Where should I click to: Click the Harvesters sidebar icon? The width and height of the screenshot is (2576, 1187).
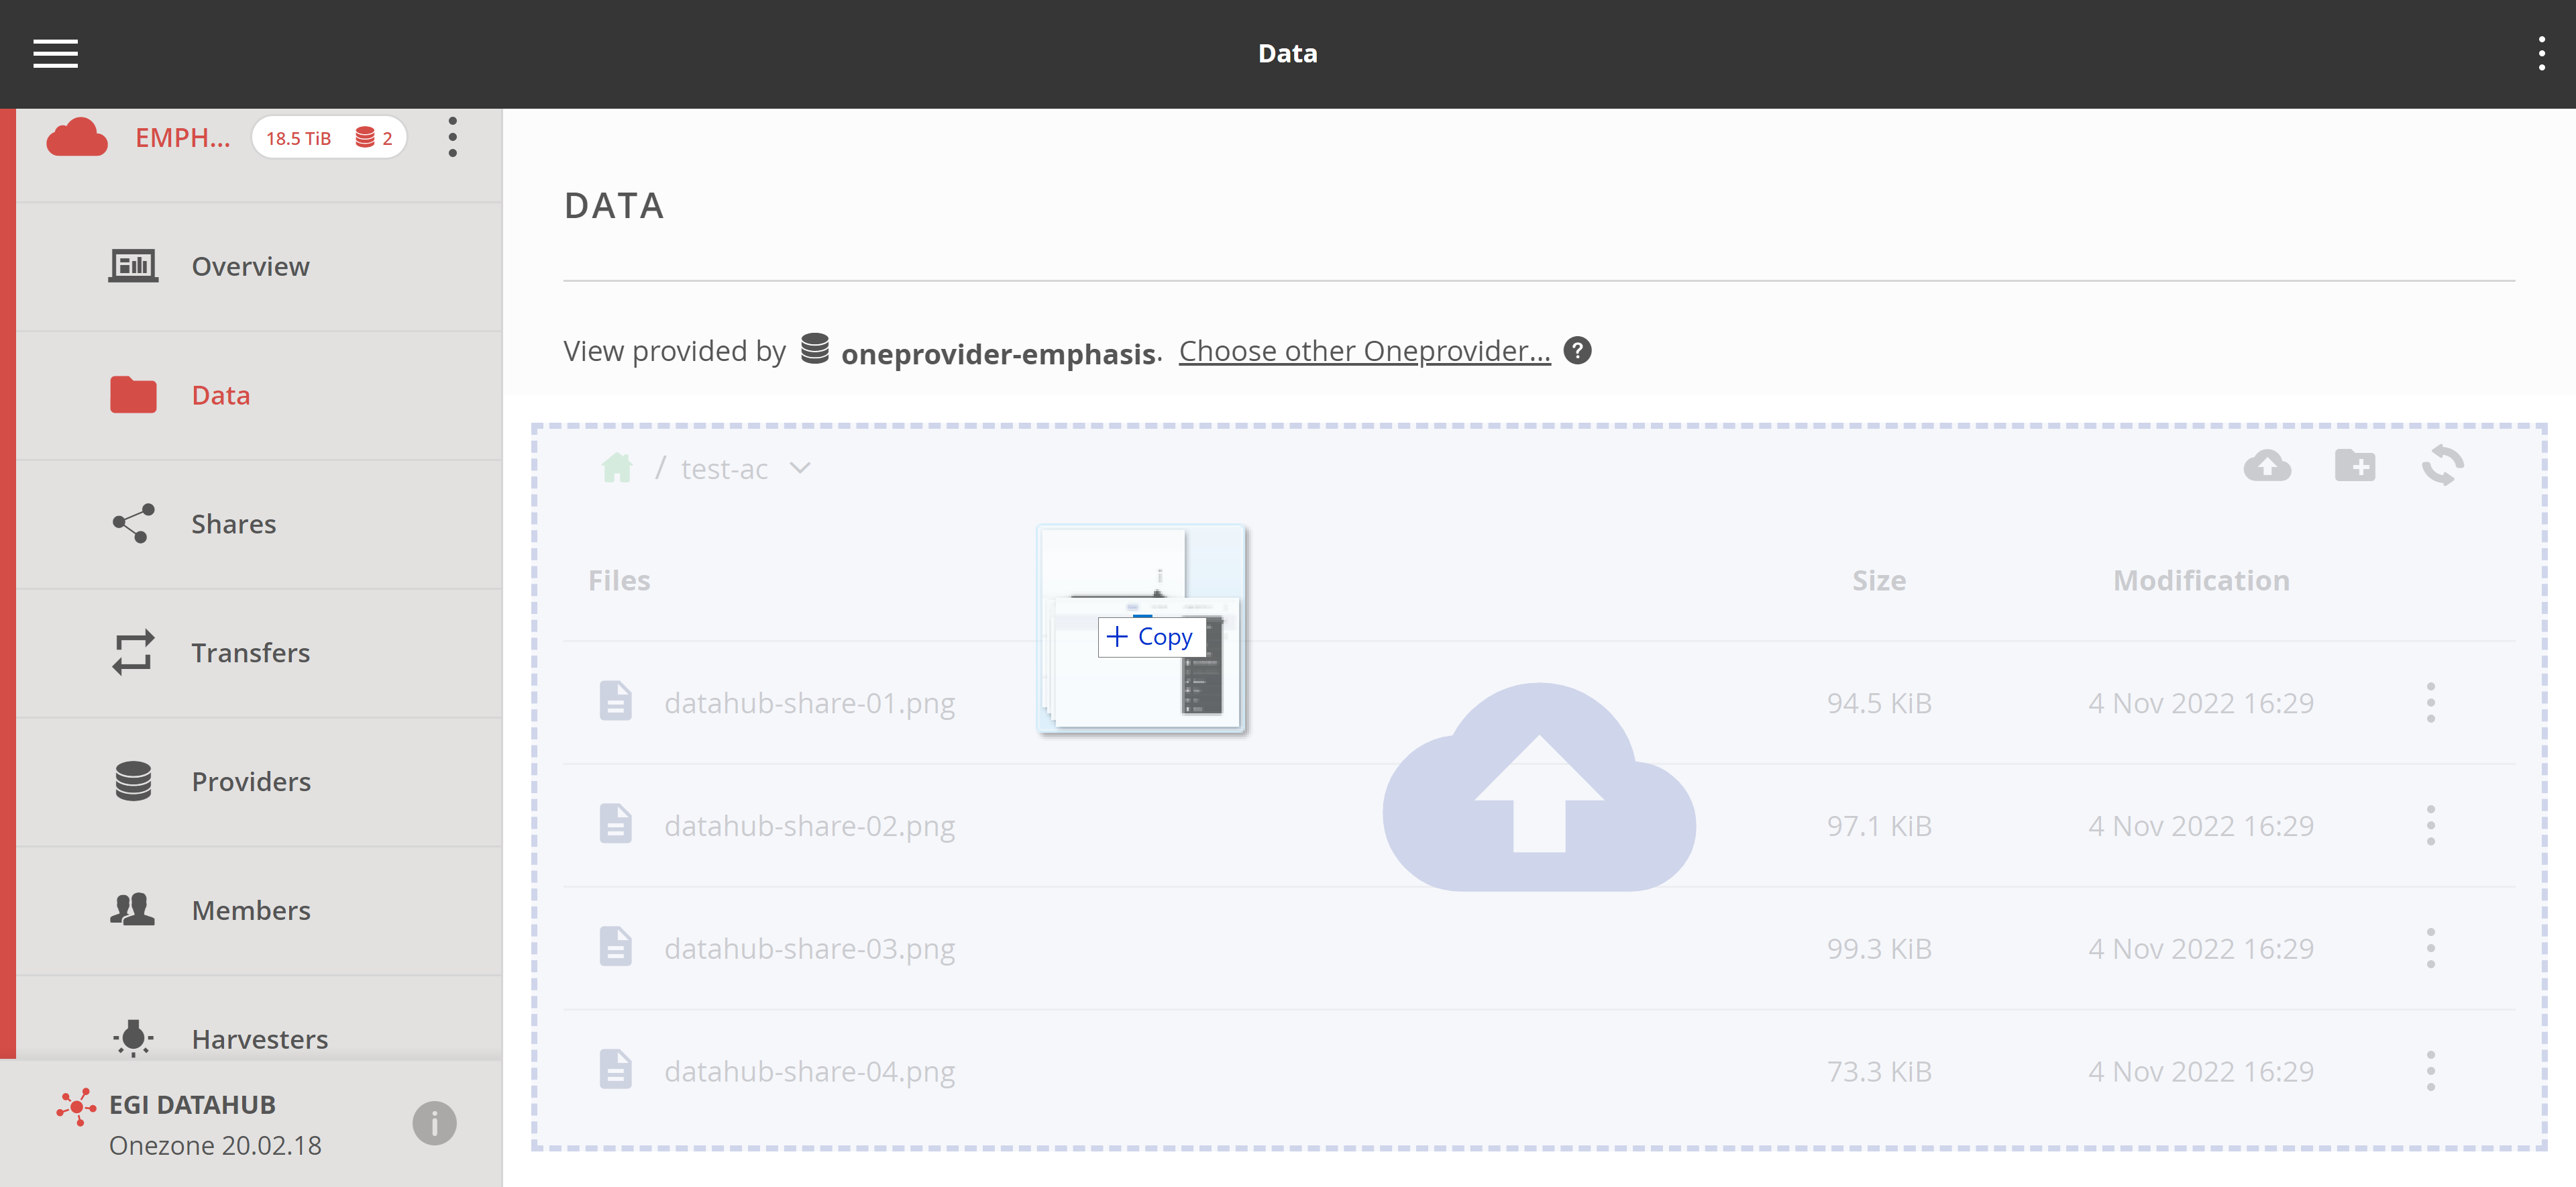click(132, 1038)
